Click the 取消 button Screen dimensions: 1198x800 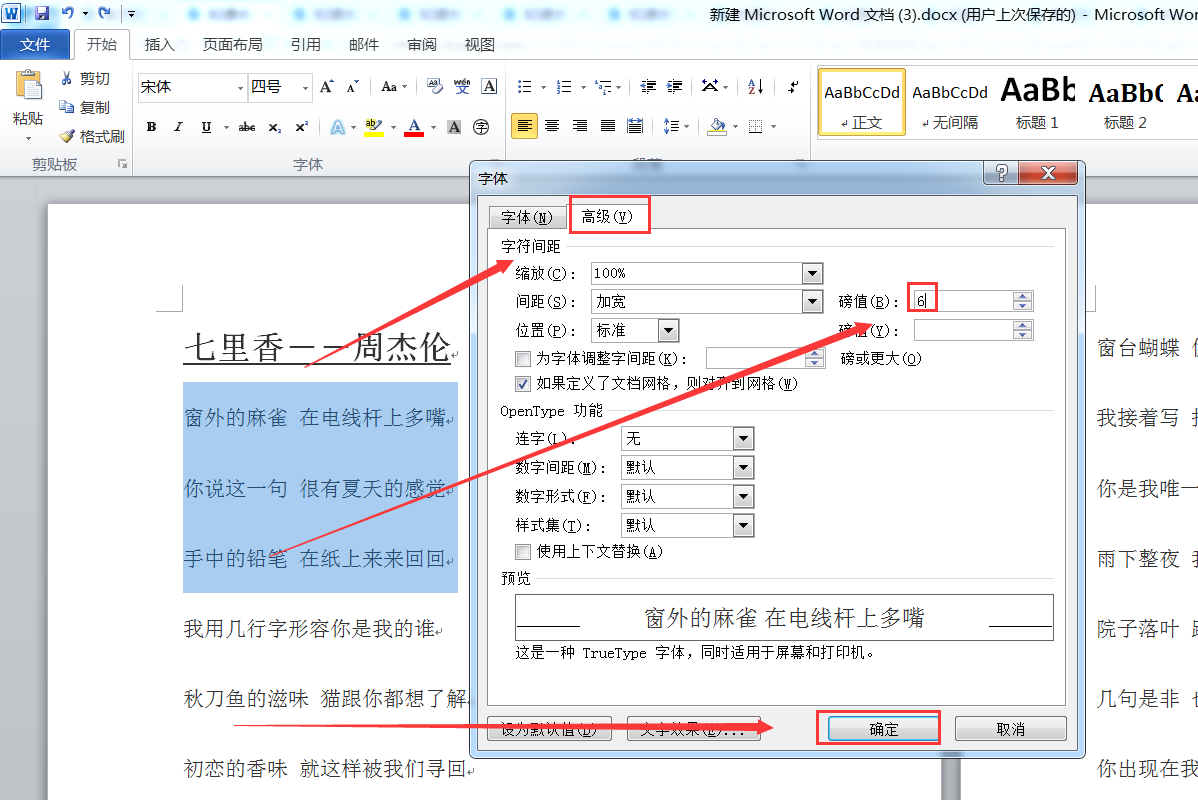(x=1010, y=729)
